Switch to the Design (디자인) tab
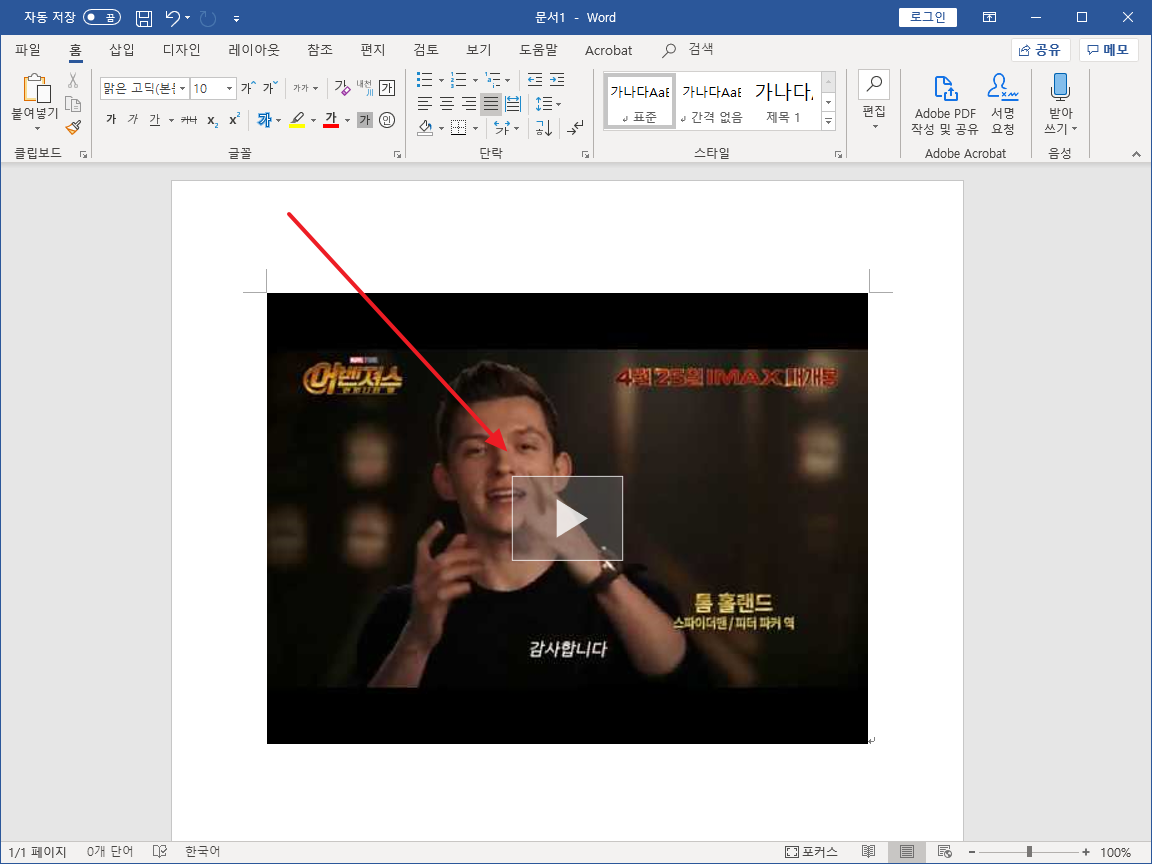This screenshot has width=1152, height=864. (181, 50)
